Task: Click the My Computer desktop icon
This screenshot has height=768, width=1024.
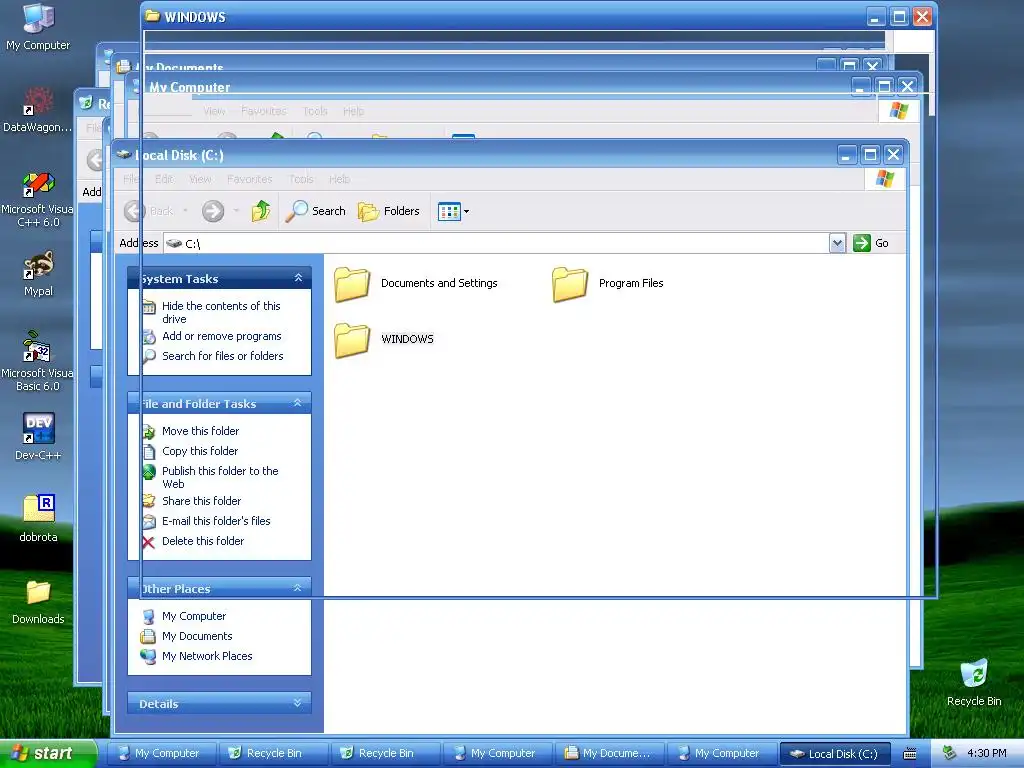Action: [x=38, y=27]
